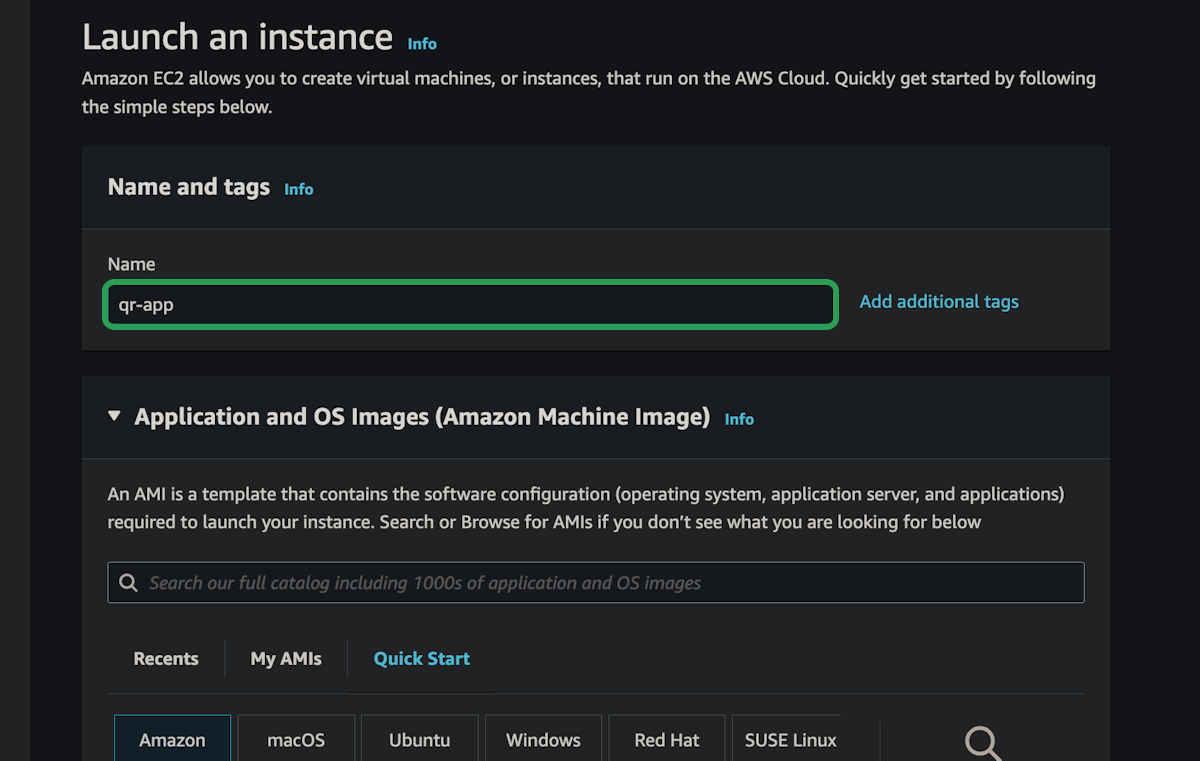Click the large magnifier icon beside the OS tiles

tap(983, 743)
